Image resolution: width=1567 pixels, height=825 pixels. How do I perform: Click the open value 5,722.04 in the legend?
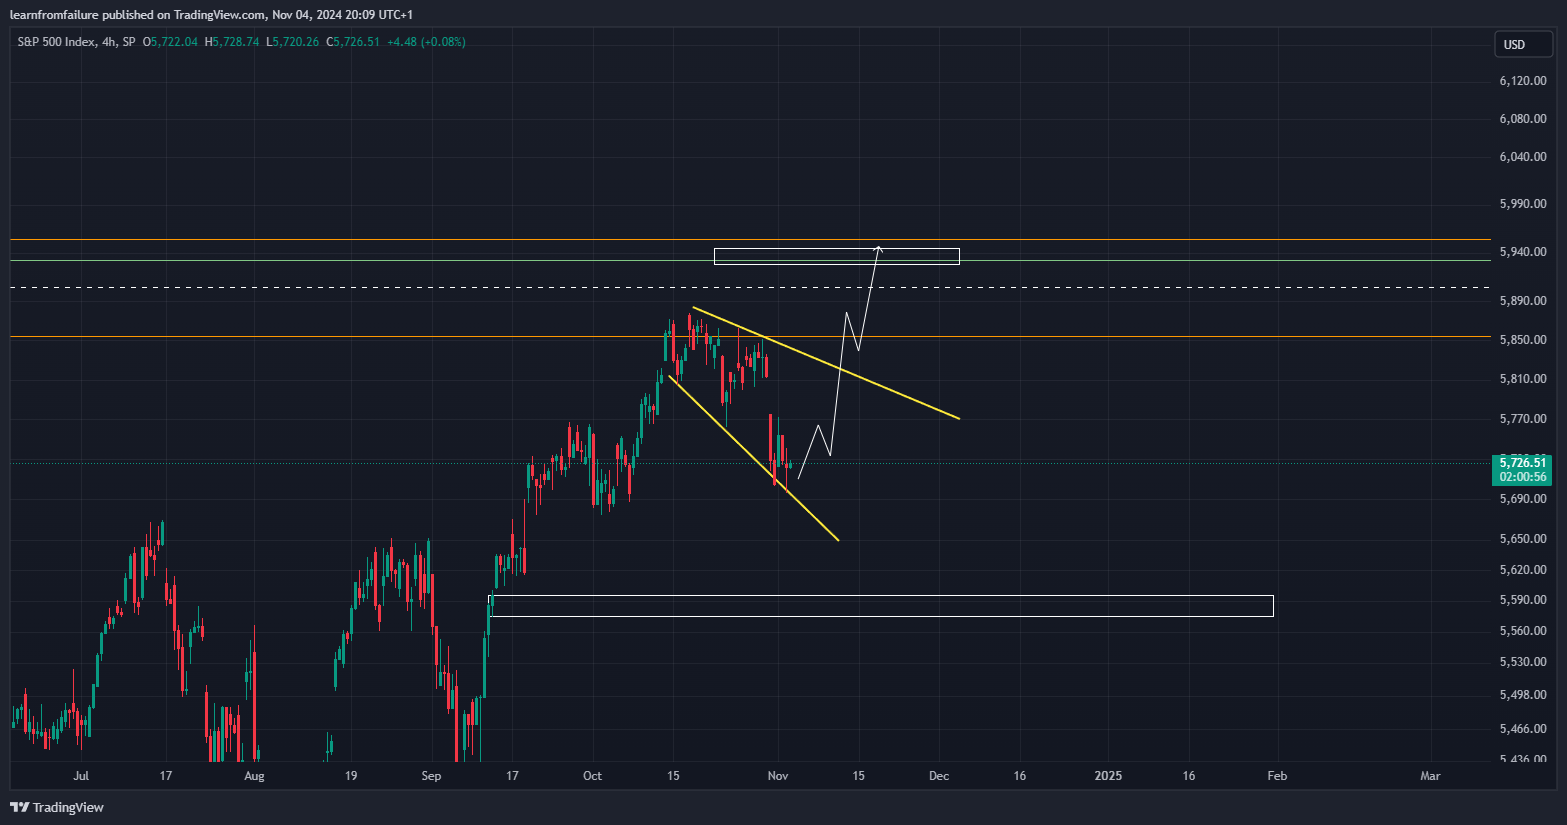tap(175, 42)
